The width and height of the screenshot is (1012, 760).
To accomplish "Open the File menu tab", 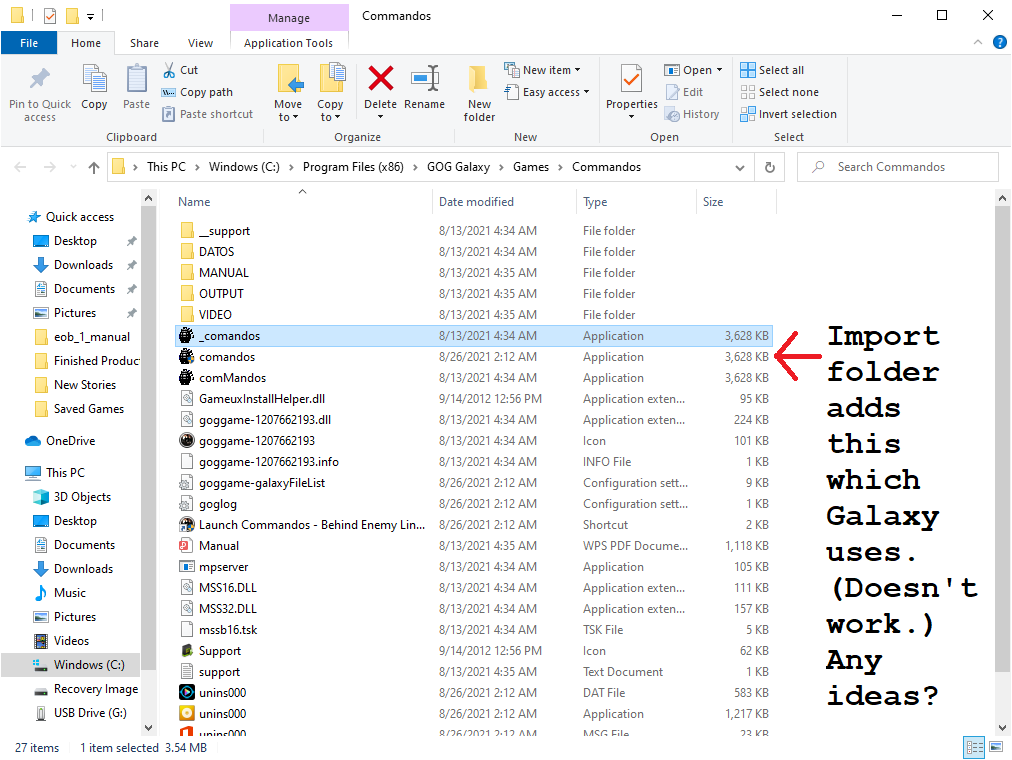I will pos(29,43).
